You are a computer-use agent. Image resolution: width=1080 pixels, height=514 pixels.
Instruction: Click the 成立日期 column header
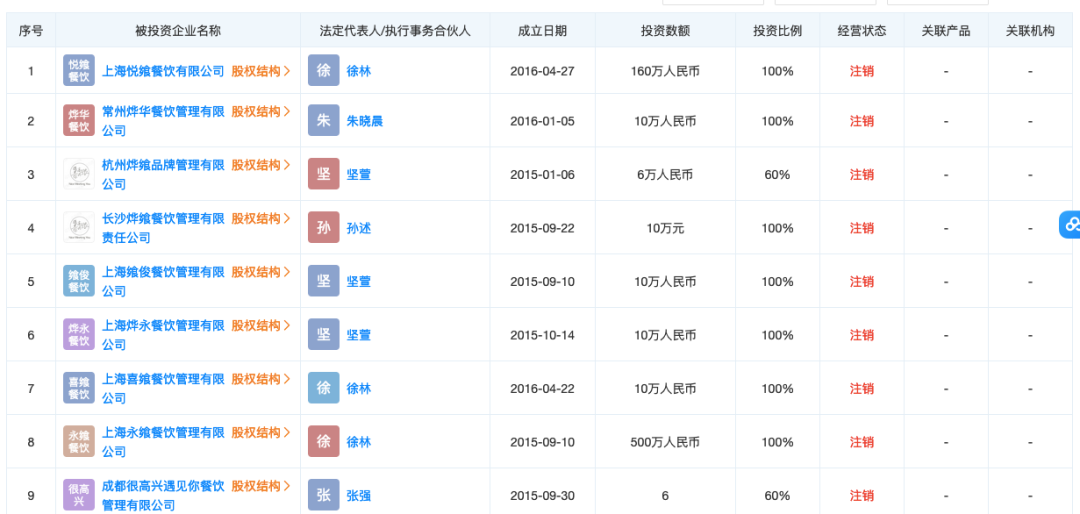542,31
